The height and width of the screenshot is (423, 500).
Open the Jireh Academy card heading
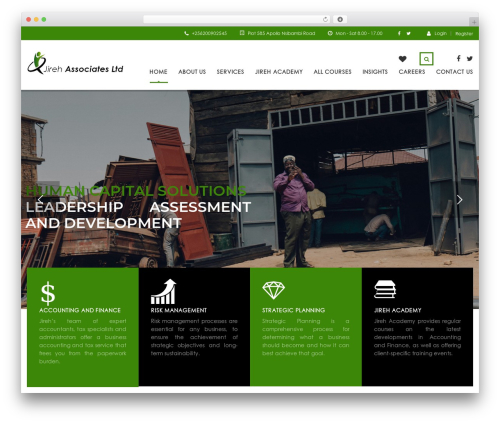point(398,310)
